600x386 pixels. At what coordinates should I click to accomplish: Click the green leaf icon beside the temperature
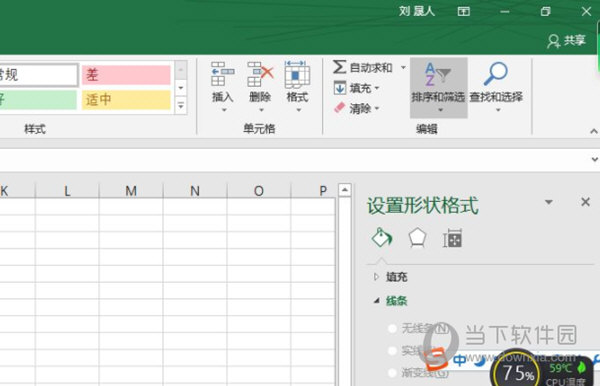(x=582, y=367)
